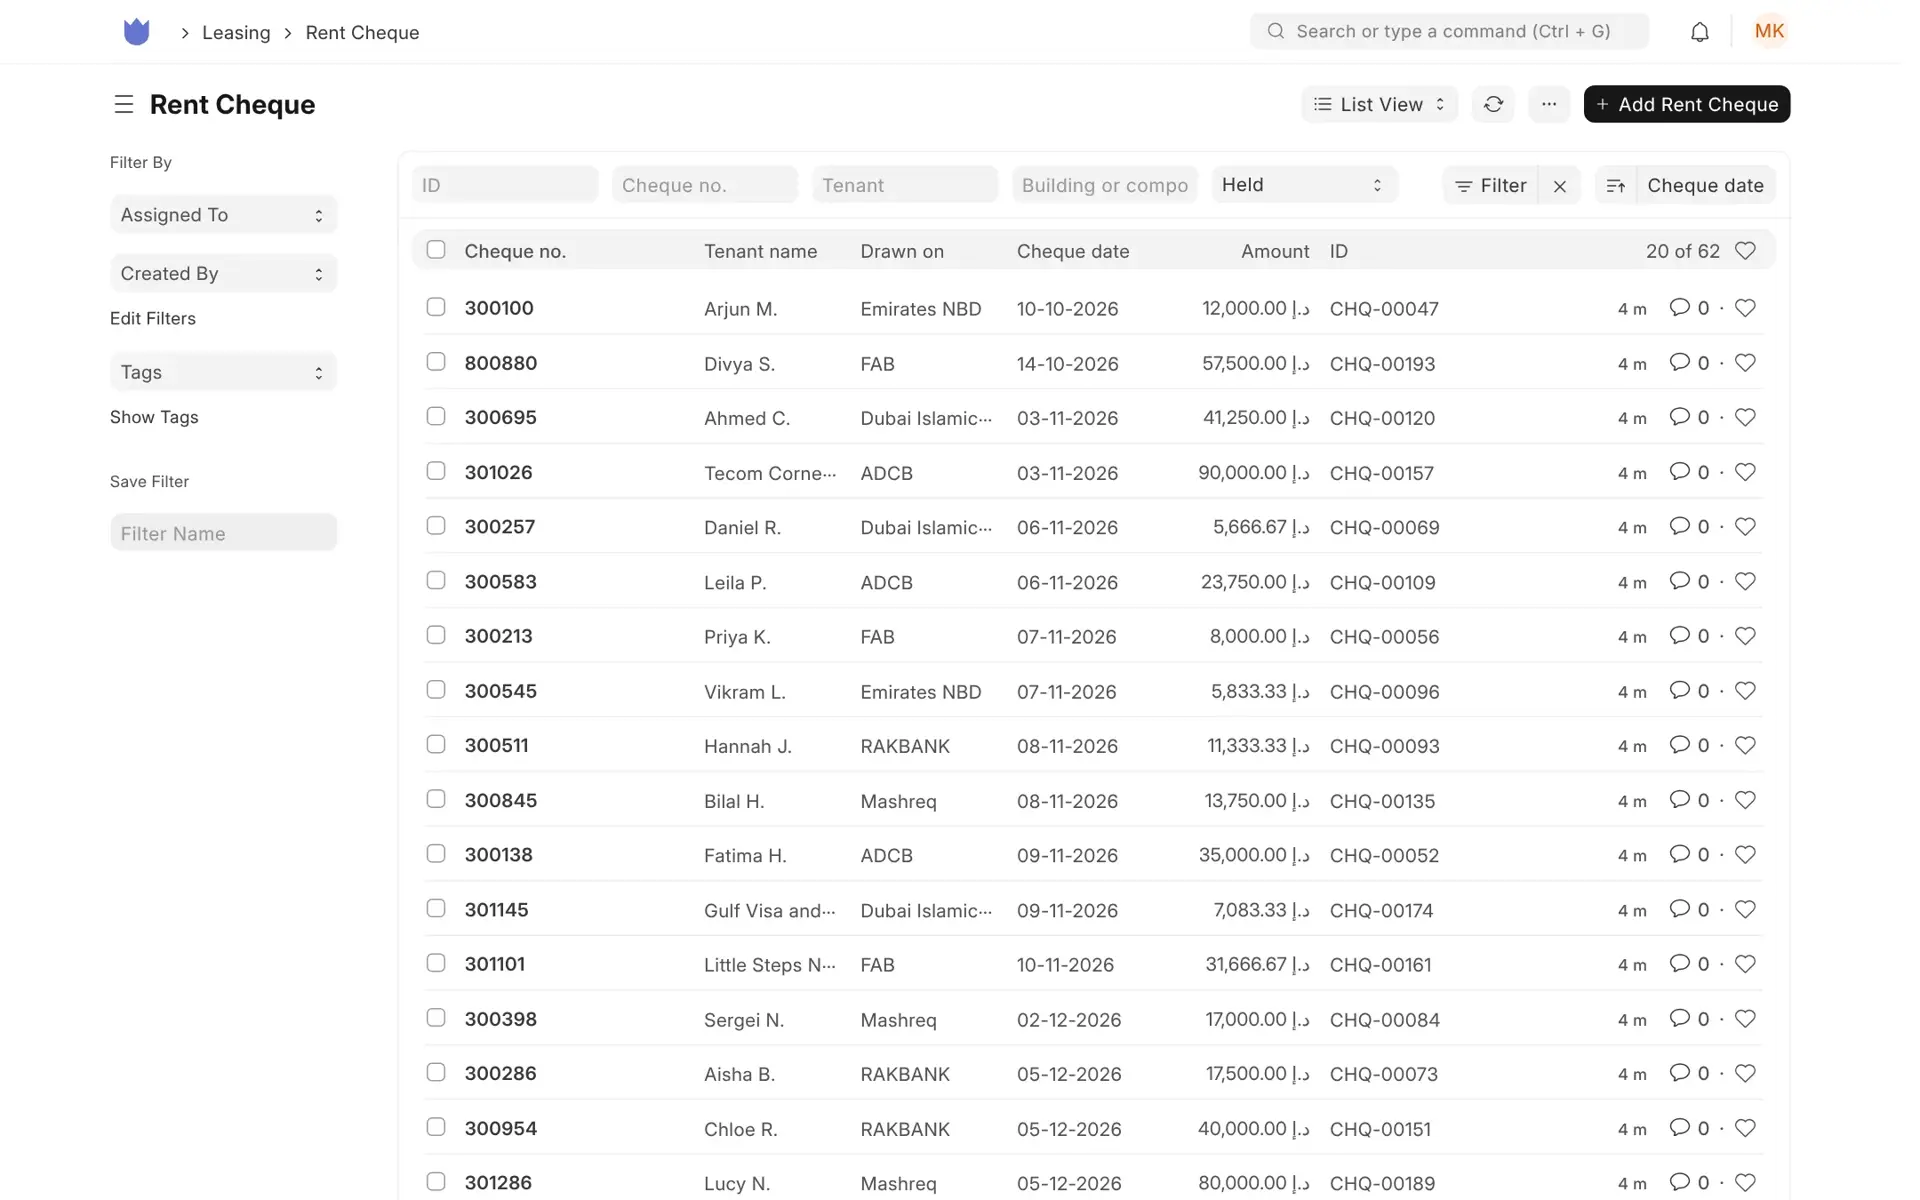Open the MK user avatar menu
1920x1200 pixels.
(1769, 31)
